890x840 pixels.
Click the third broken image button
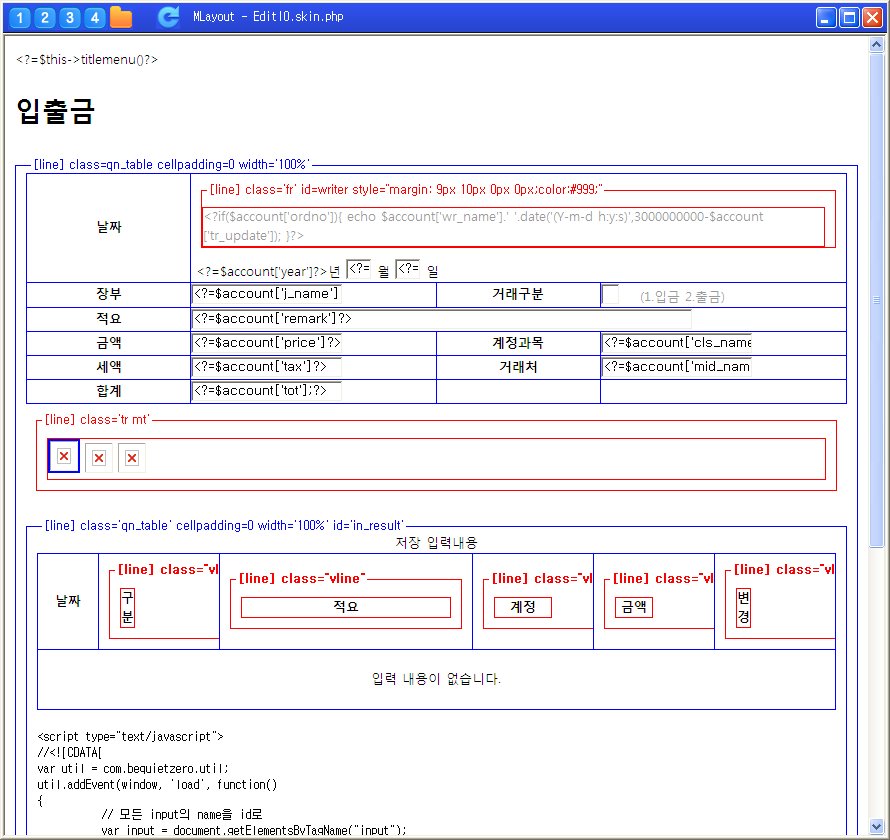click(x=131, y=458)
